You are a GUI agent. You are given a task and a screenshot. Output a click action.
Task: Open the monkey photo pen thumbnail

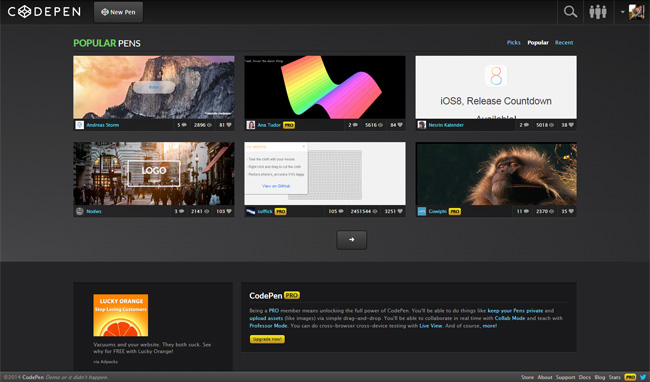(496, 174)
